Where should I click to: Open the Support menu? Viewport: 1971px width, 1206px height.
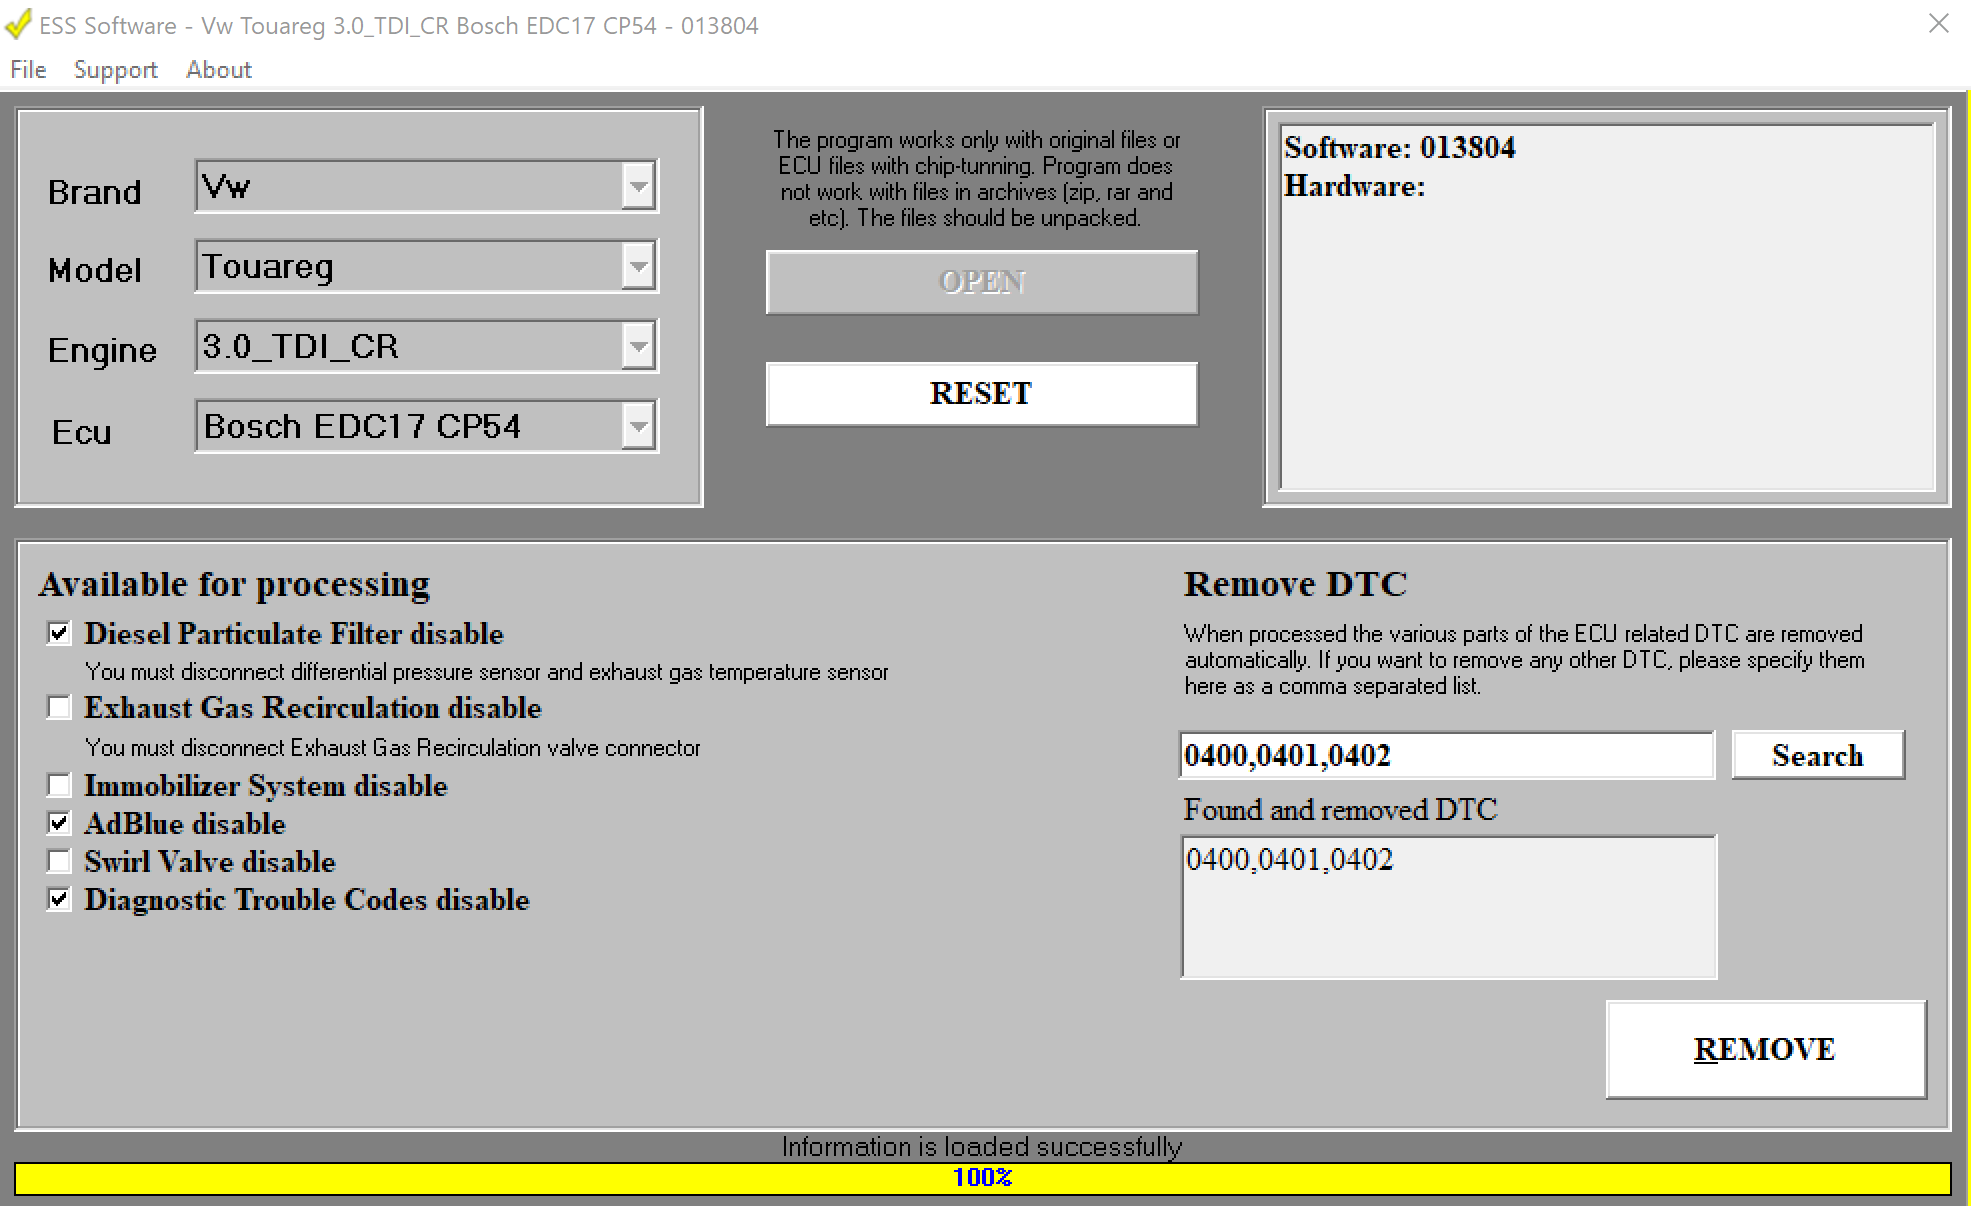coord(115,70)
